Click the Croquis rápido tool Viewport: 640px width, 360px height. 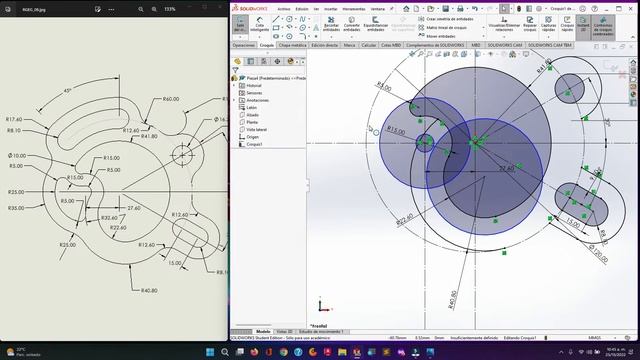567,24
